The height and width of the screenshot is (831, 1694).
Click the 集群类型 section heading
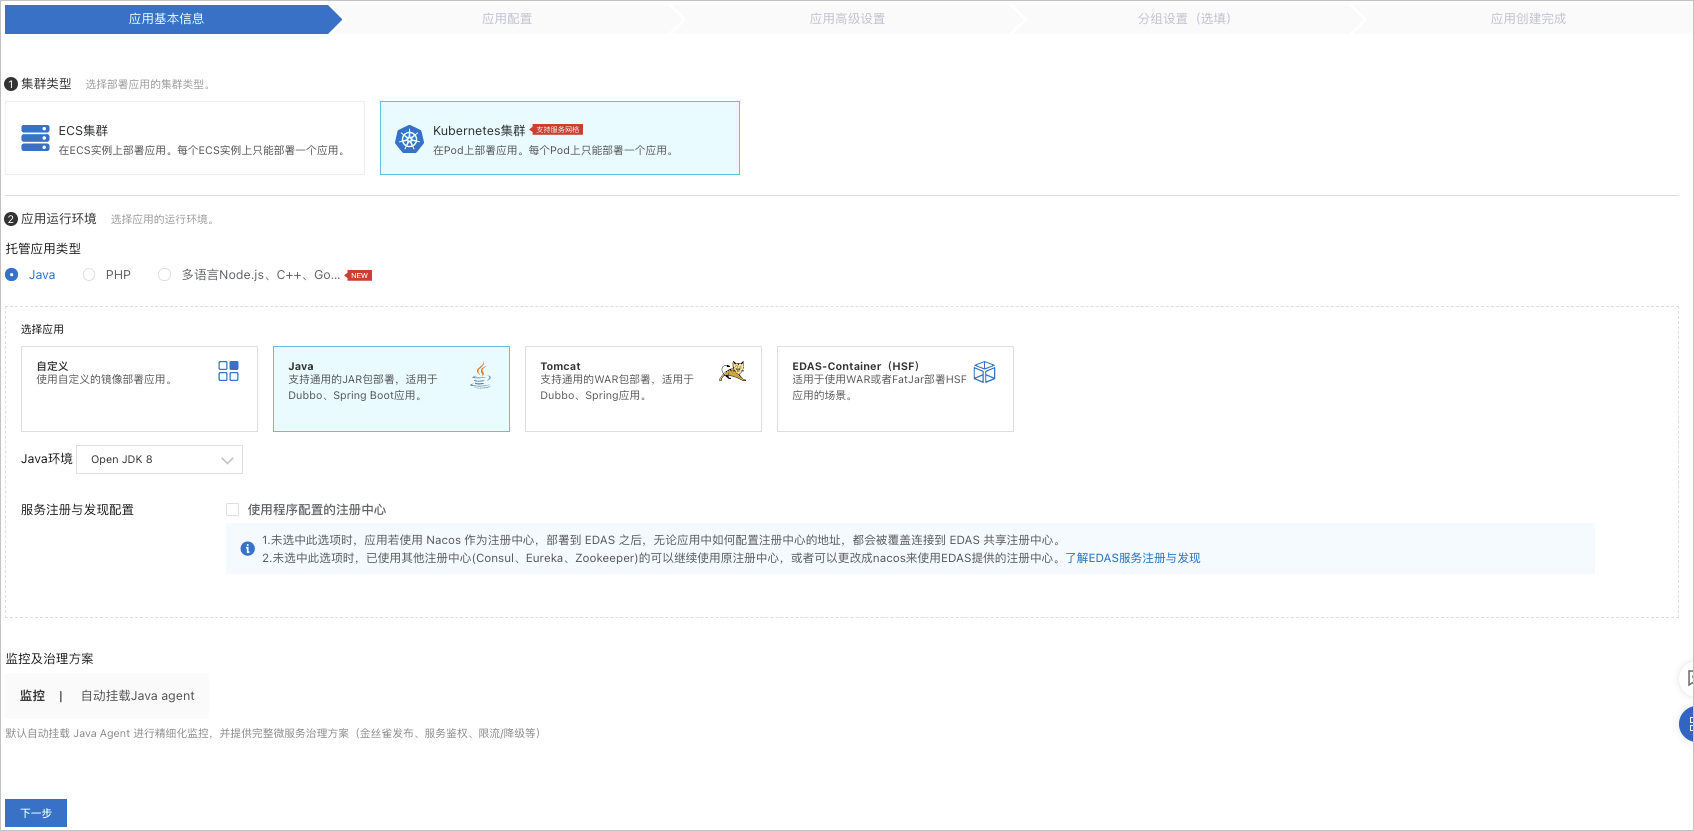(46, 84)
